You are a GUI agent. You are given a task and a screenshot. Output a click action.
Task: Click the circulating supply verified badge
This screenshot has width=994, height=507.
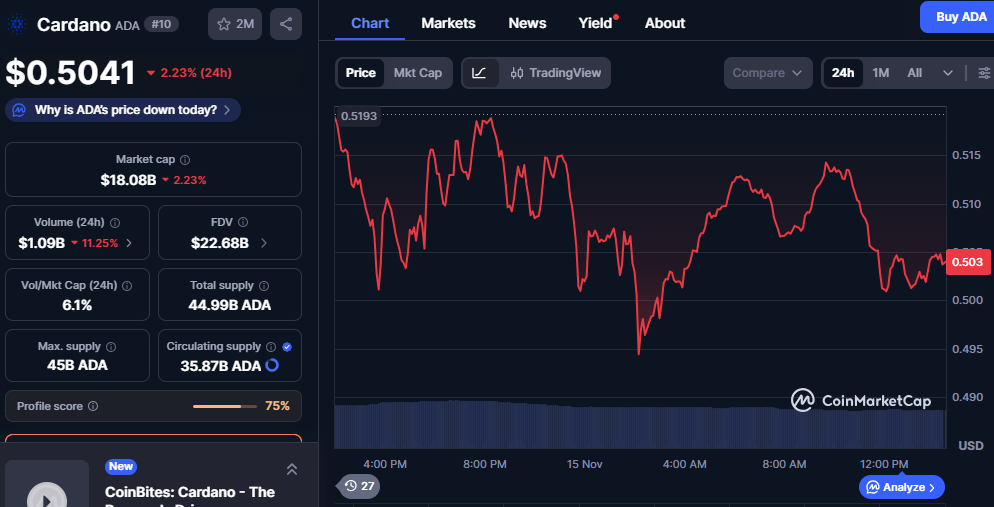click(x=287, y=347)
